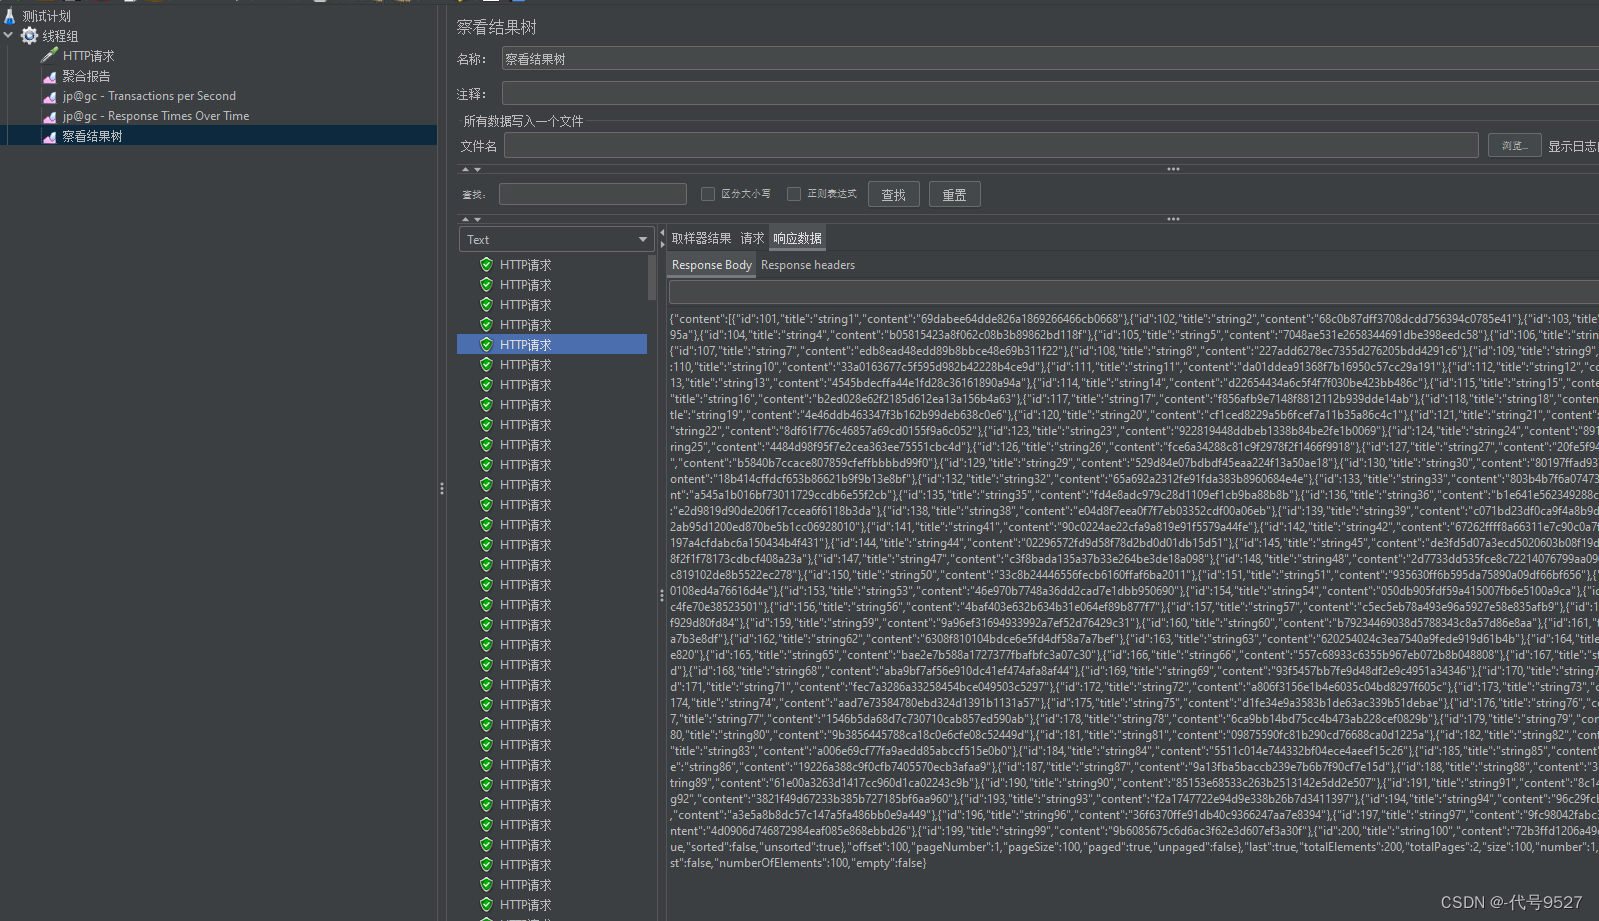Open the Response headers sub-tab

pos(808,265)
